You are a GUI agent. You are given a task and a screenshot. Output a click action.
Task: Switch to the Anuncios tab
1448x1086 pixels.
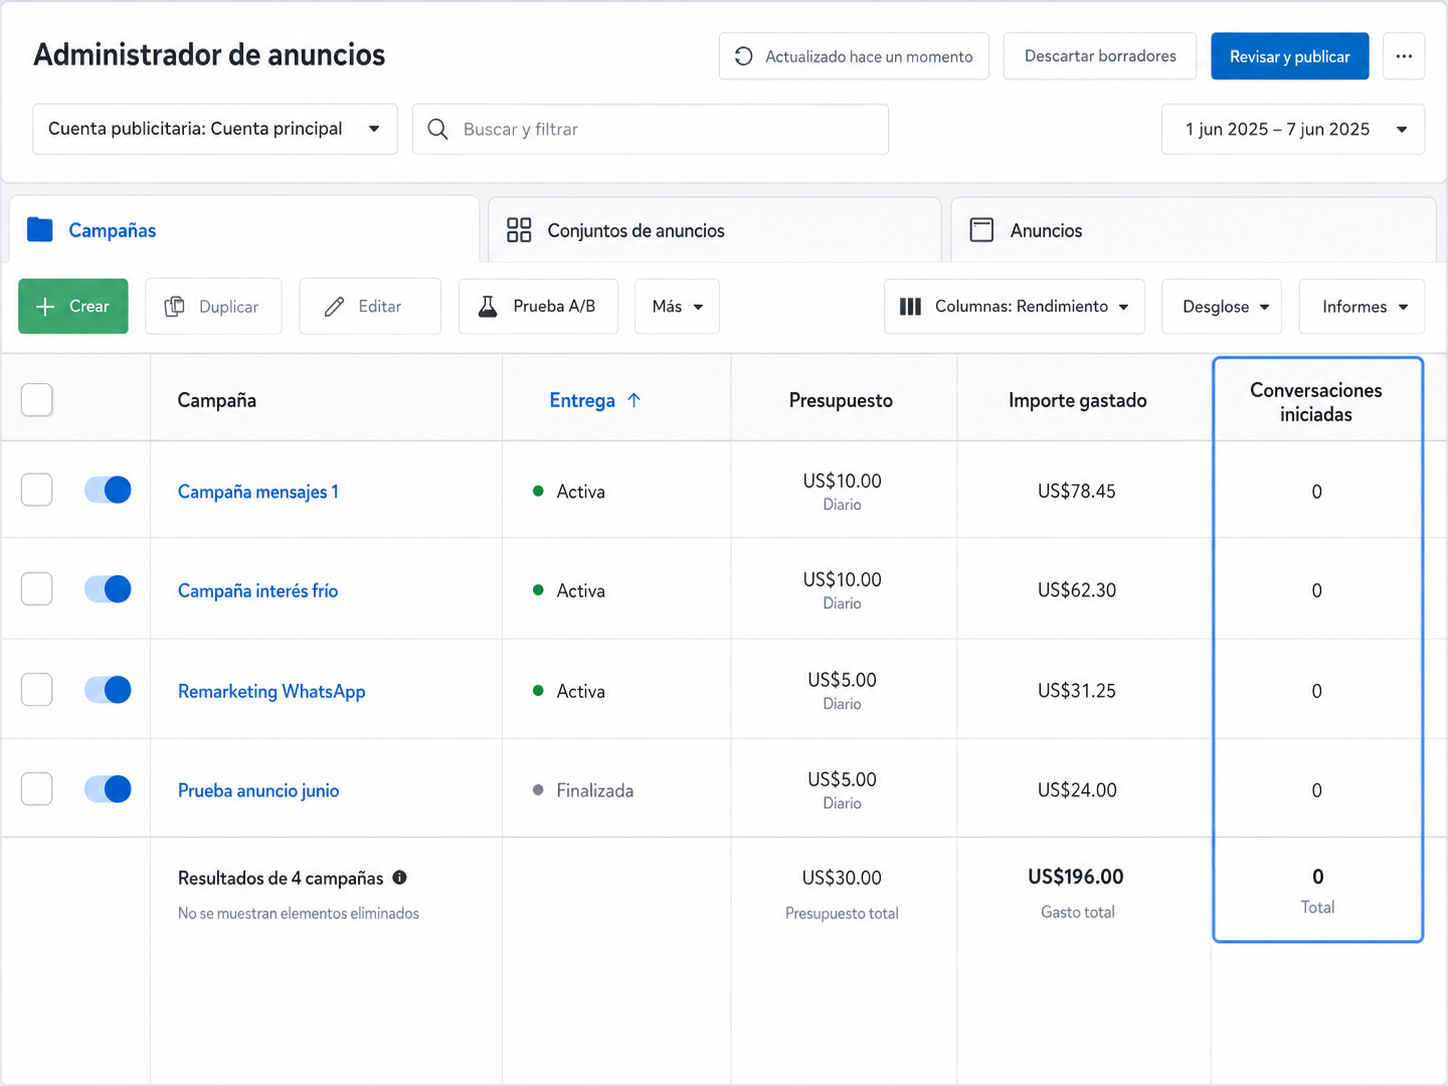[1194, 230]
